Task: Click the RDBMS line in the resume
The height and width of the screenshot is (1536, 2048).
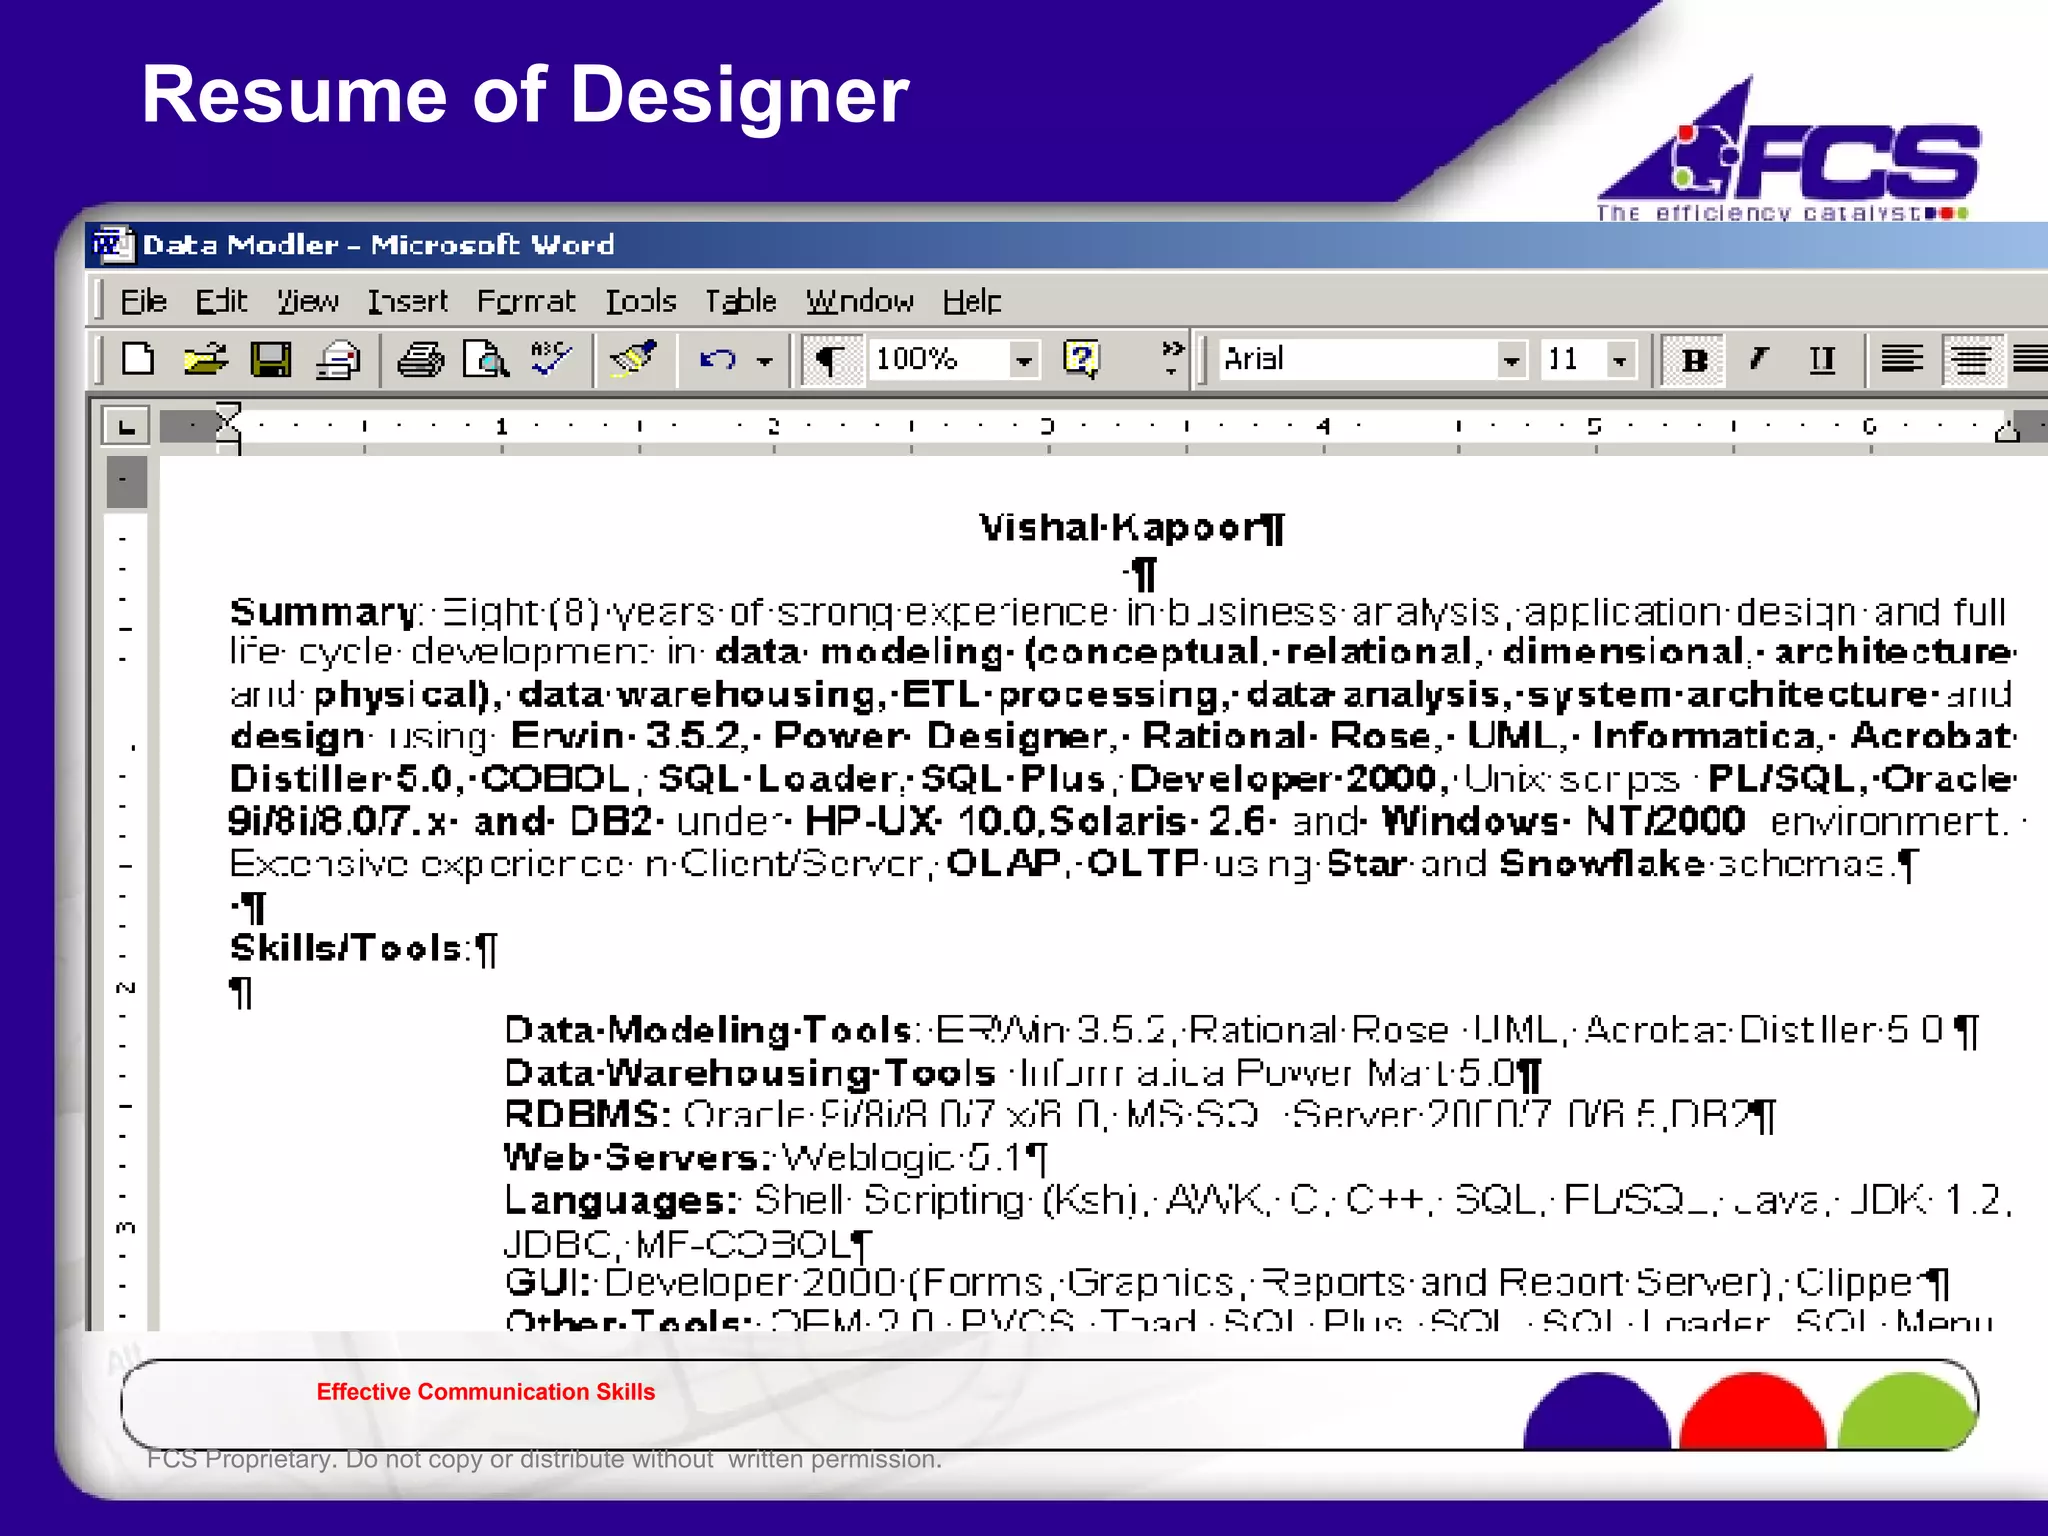Action: pyautogui.click(x=1139, y=1114)
